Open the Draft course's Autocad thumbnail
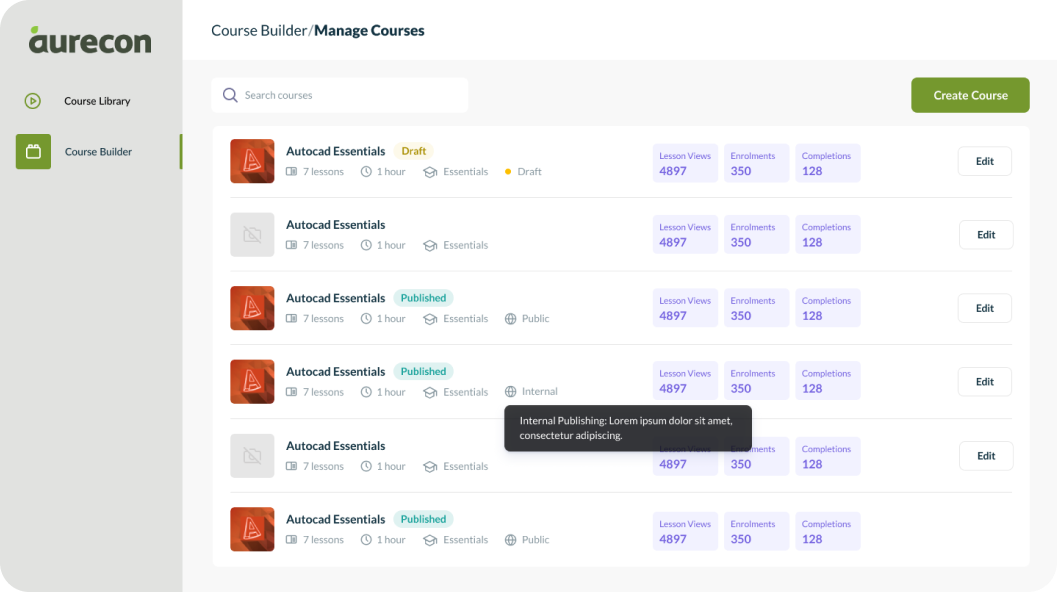Image resolution: width=1057 pixels, height=592 pixels. pyautogui.click(x=252, y=161)
